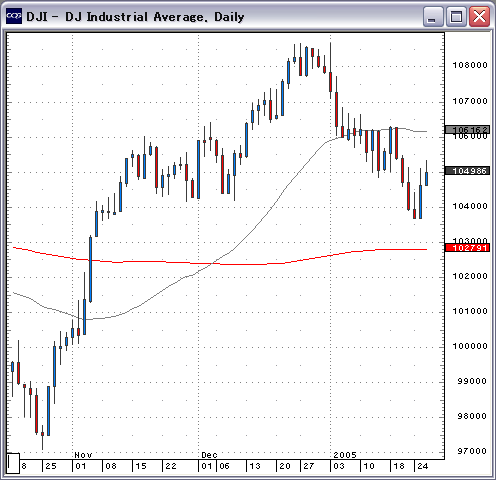
Task: Select the black 104986 last price tag
Action: (x=467, y=171)
